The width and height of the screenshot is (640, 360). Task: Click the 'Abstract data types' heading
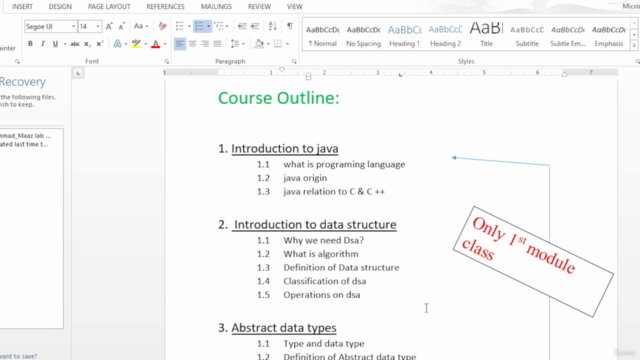point(284,328)
